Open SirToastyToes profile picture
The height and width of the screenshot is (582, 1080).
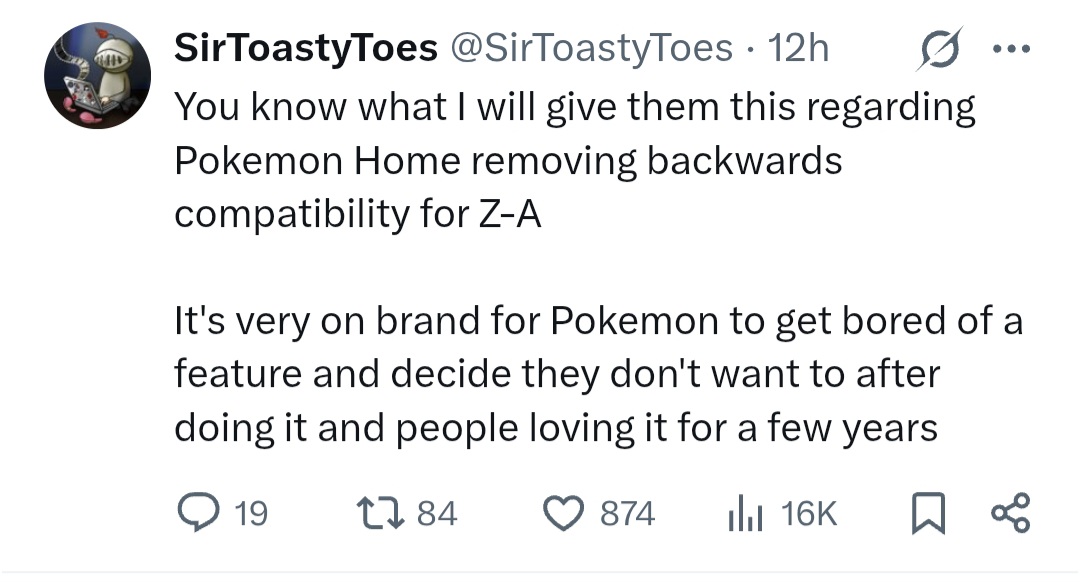(97, 77)
